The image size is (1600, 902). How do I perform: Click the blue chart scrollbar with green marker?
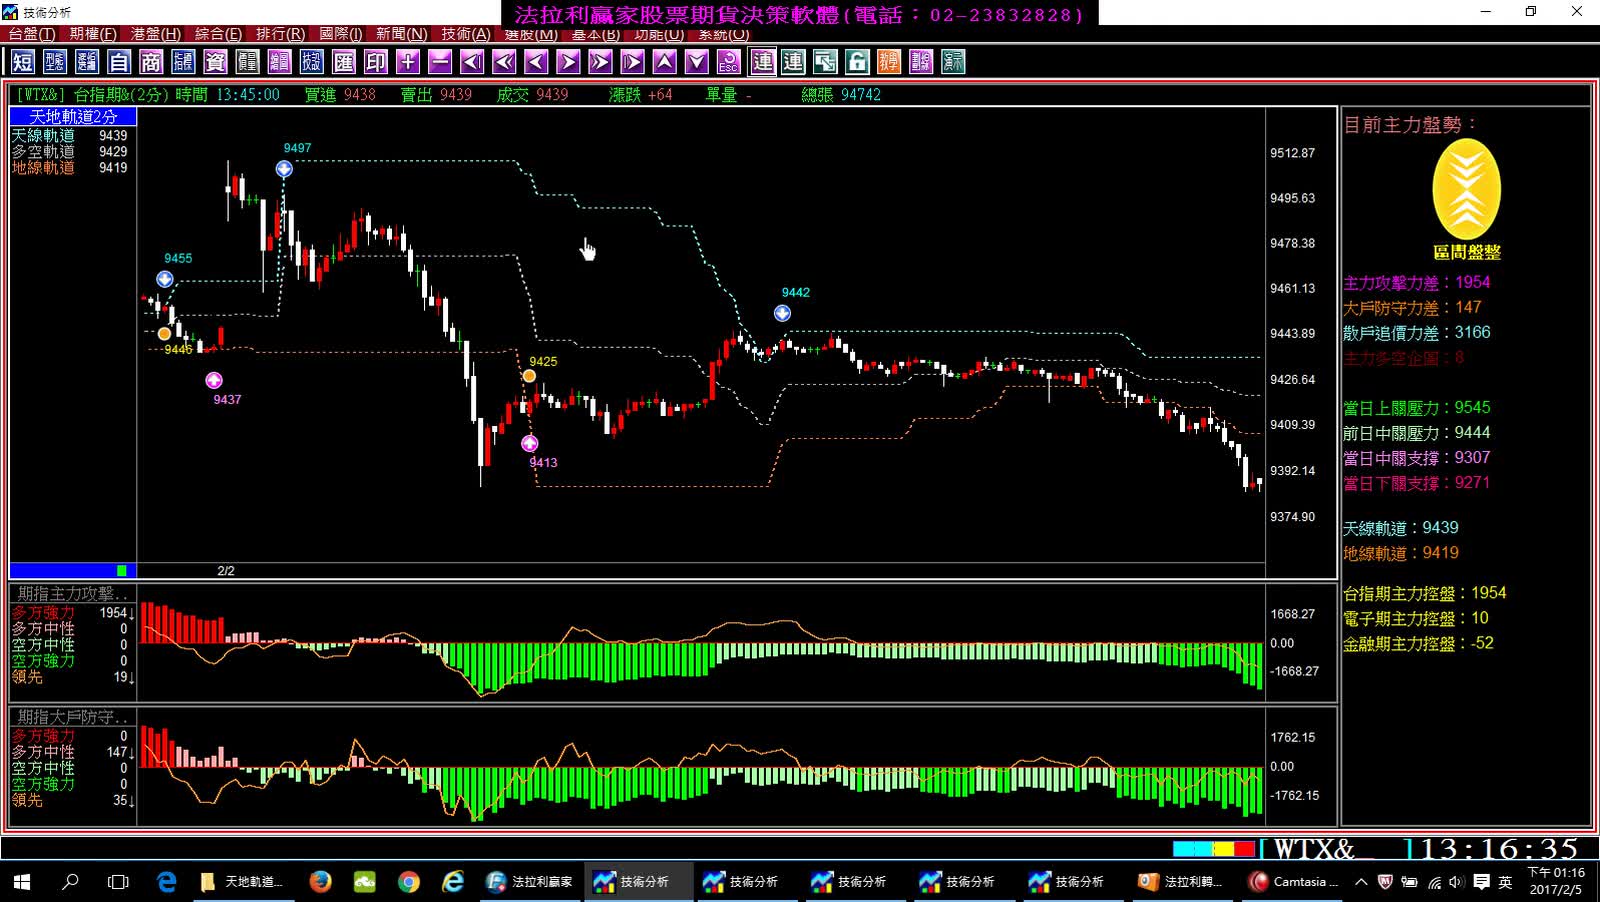(x=73, y=571)
